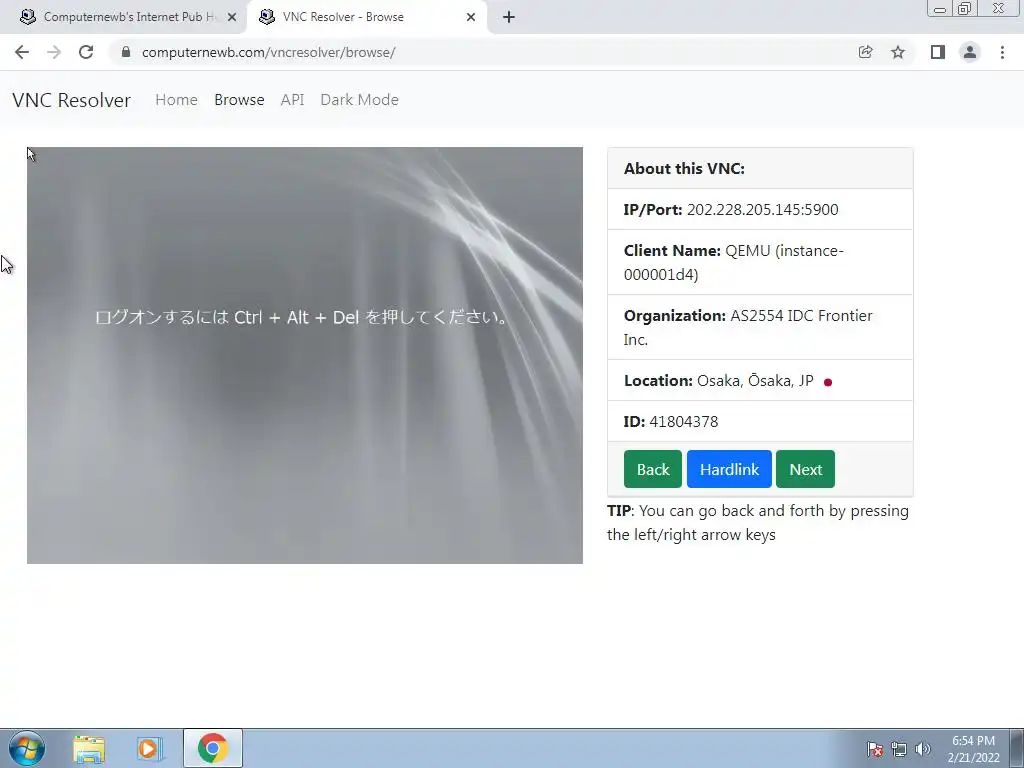Click the VNC Resolver brand title
Viewport: 1024px width, 768px height.
coord(71,100)
